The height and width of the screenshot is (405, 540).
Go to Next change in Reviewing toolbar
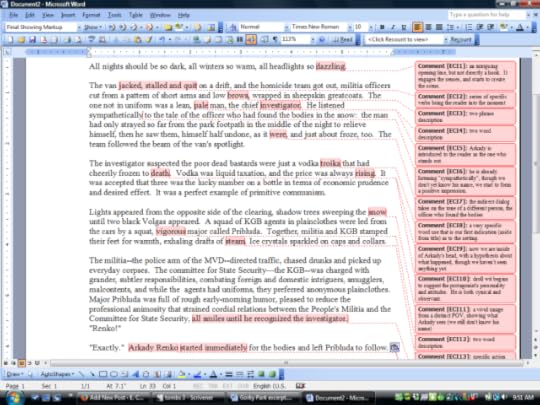click(x=123, y=27)
